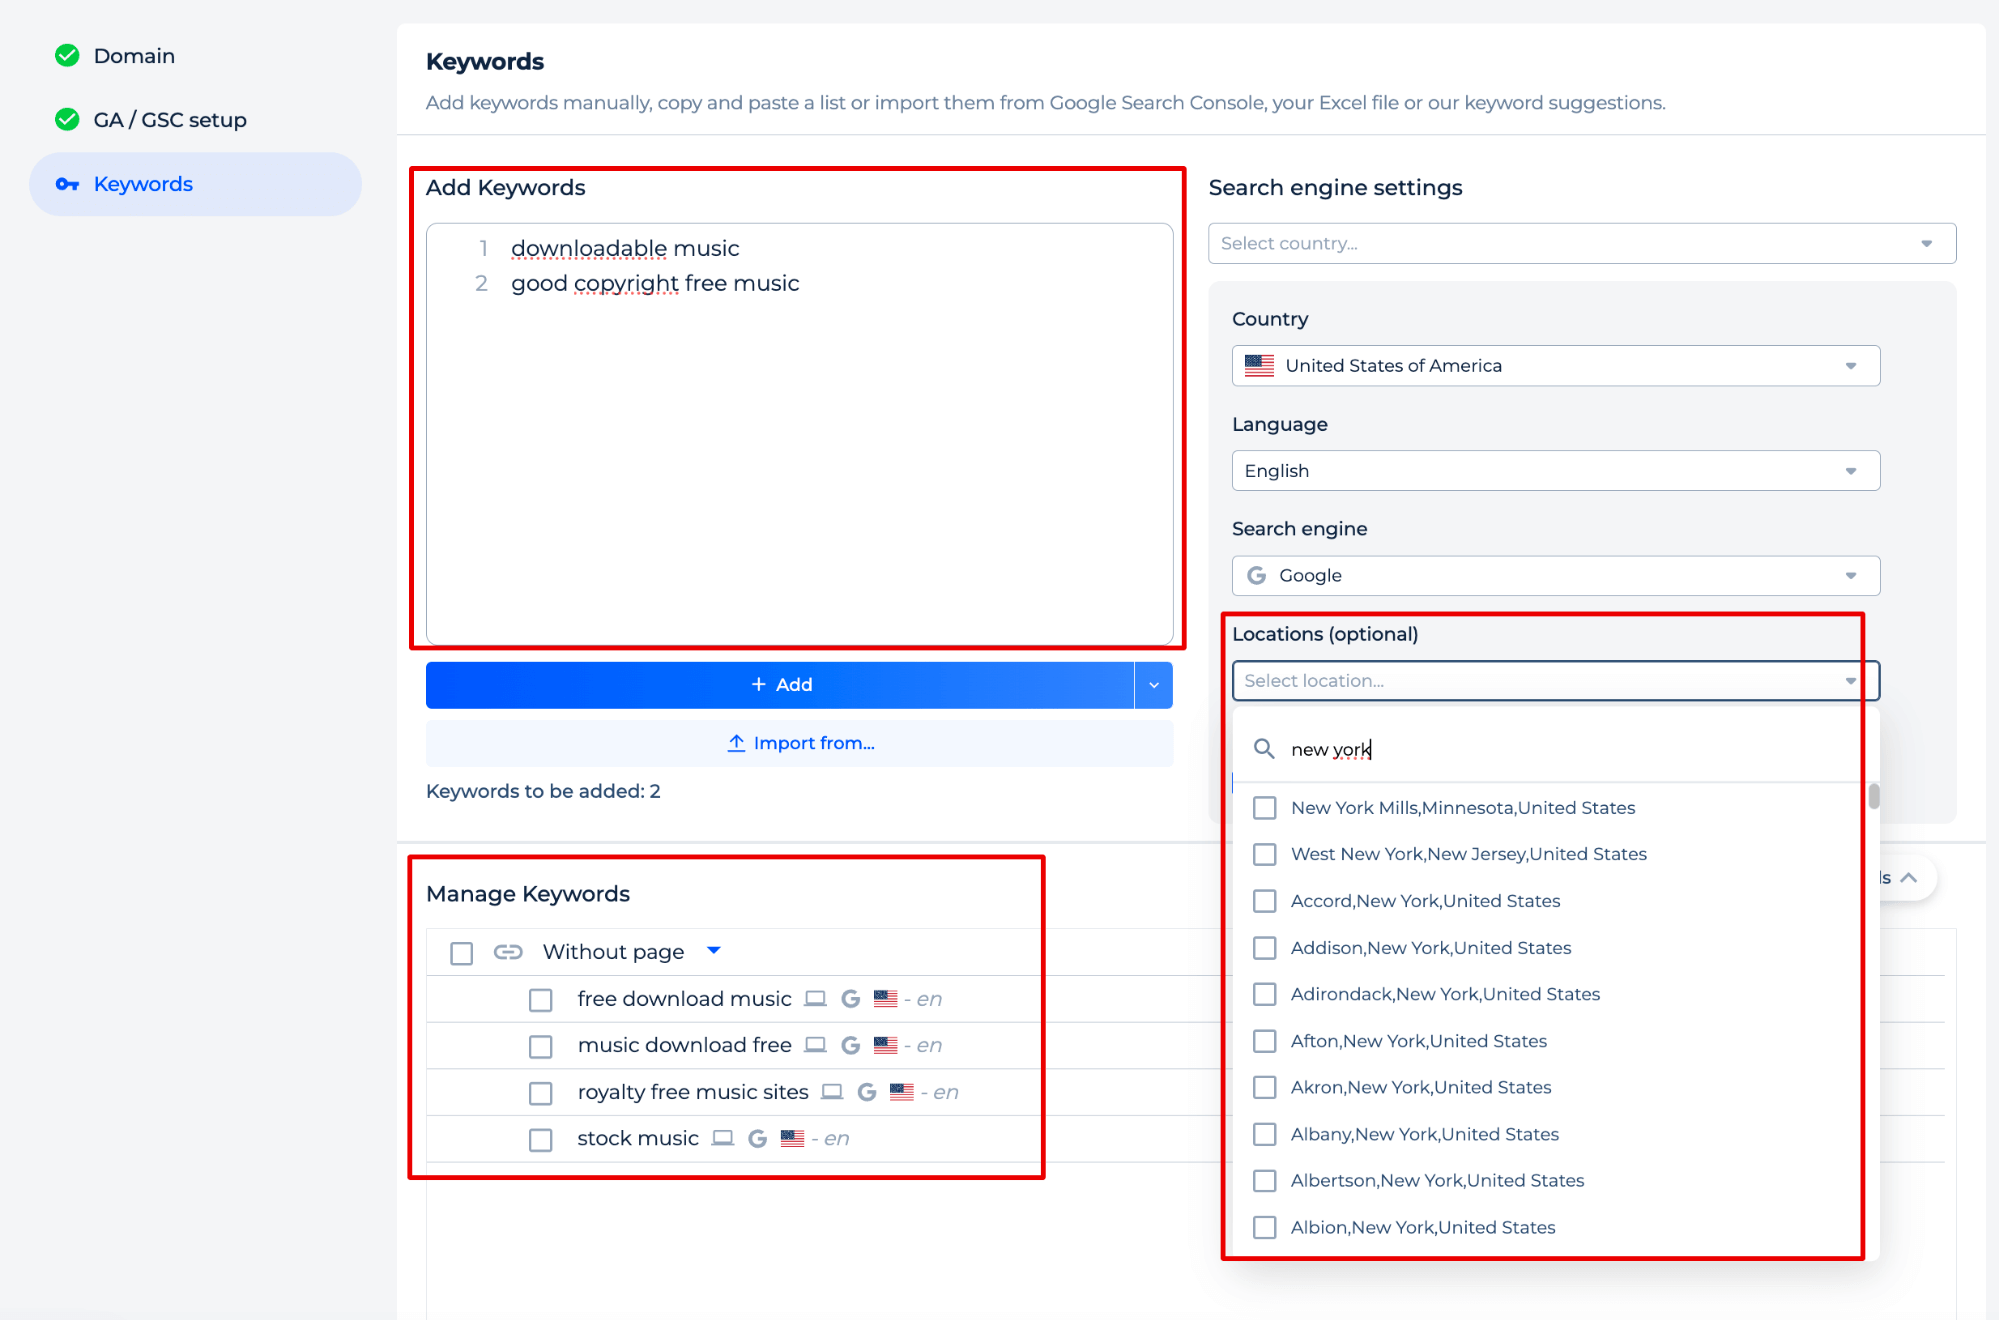Go to the GA / GSC setup step
The width and height of the screenshot is (1999, 1321).
click(169, 120)
